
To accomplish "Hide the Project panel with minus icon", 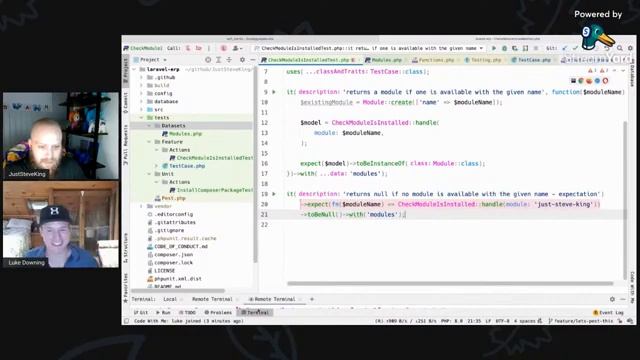I will tap(252, 60).
